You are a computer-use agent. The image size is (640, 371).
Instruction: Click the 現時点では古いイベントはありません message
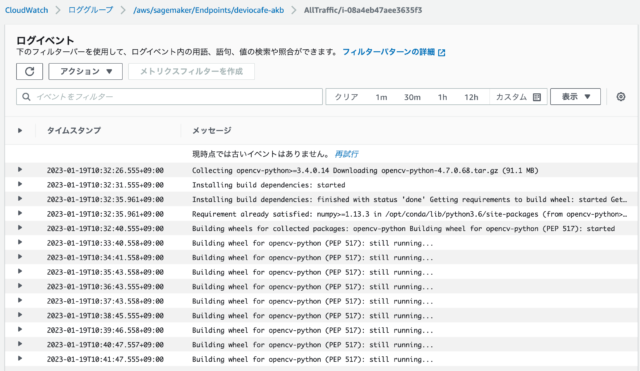tap(261, 154)
